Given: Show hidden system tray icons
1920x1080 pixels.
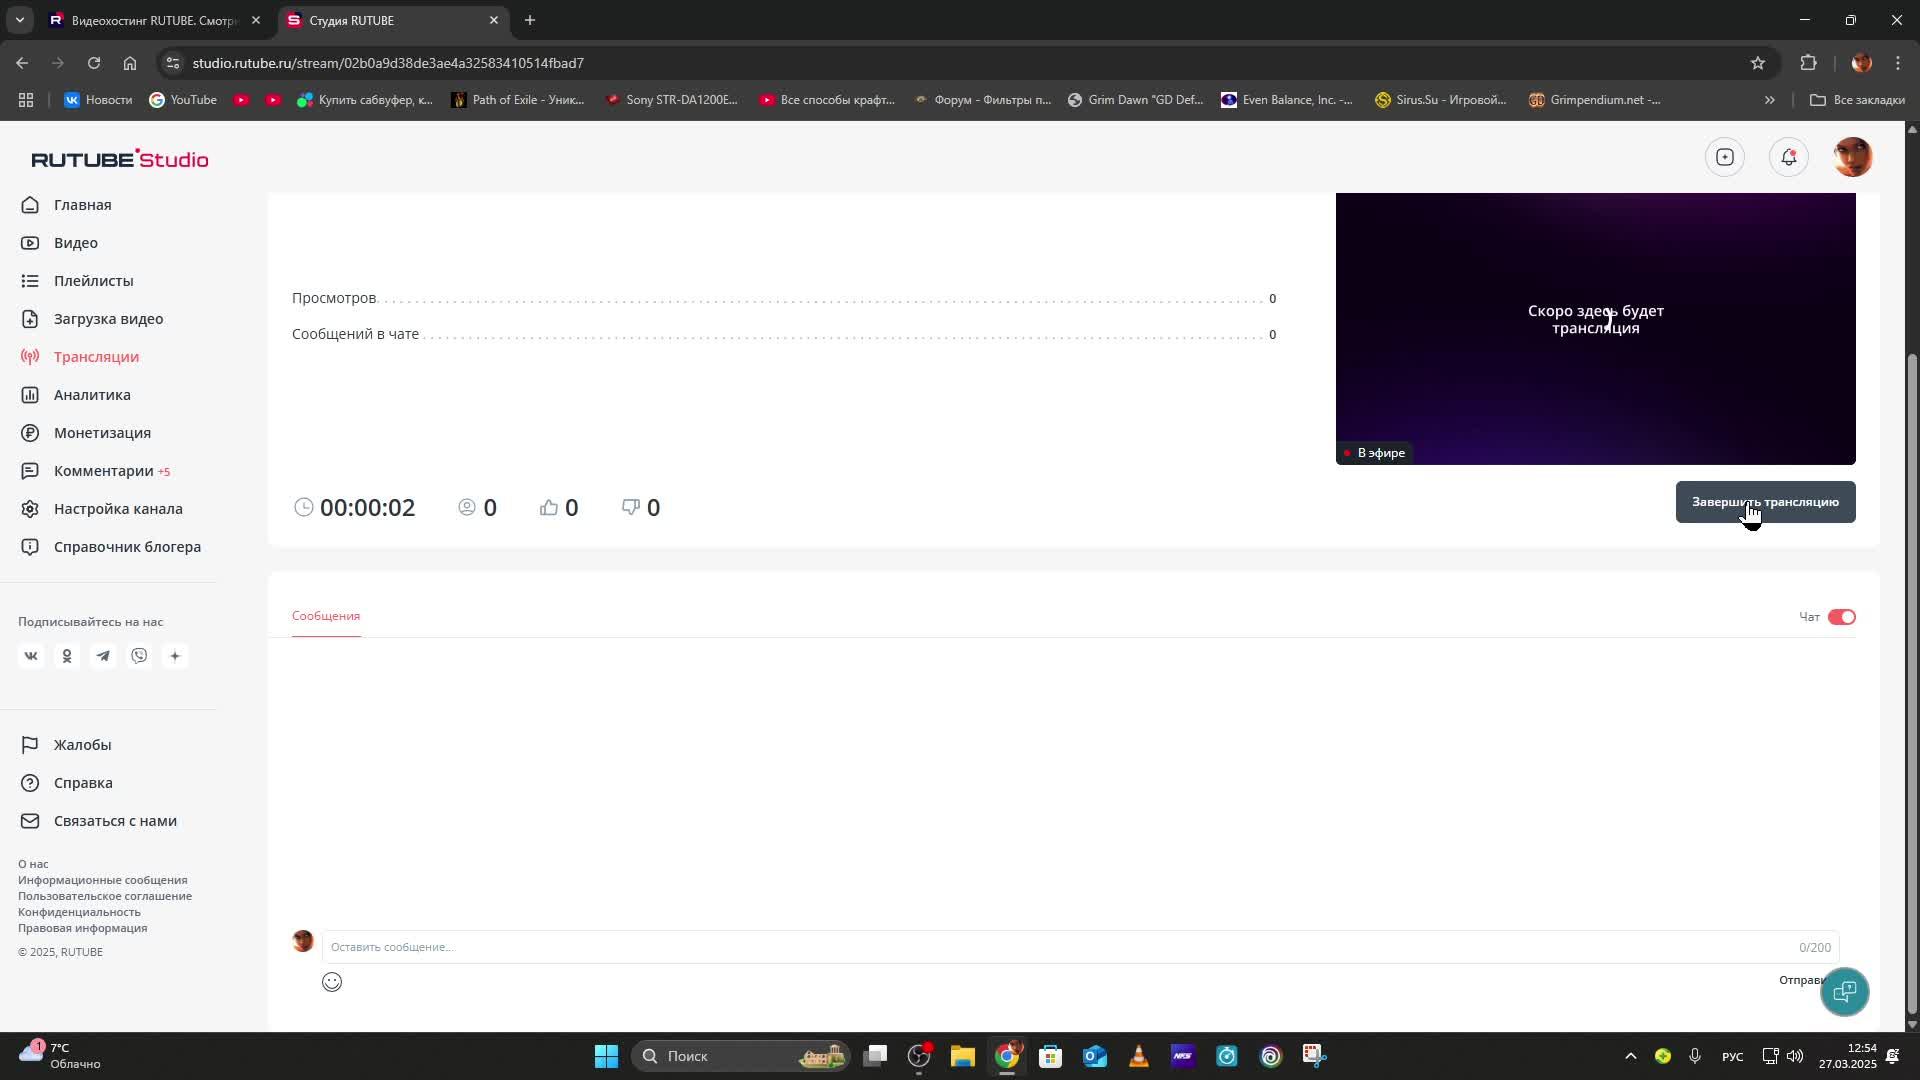Looking at the screenshot, I should click(x=1630, y=1056).
